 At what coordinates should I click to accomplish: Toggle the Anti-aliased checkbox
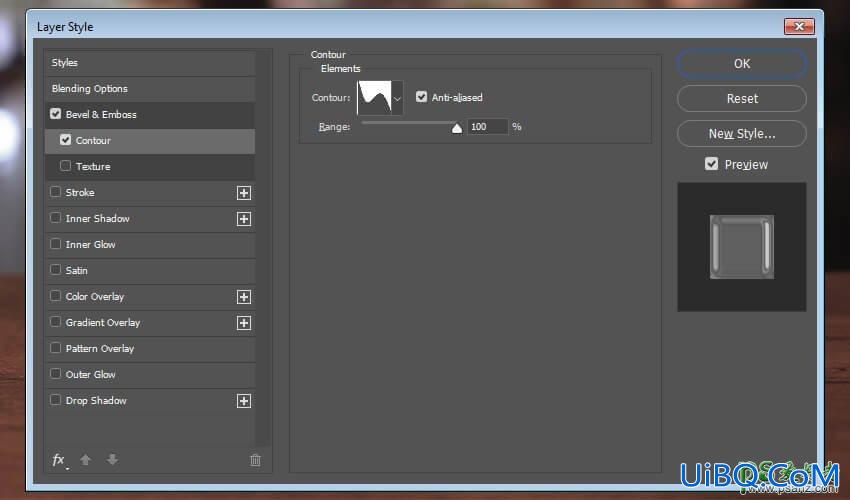click(421, 97)
